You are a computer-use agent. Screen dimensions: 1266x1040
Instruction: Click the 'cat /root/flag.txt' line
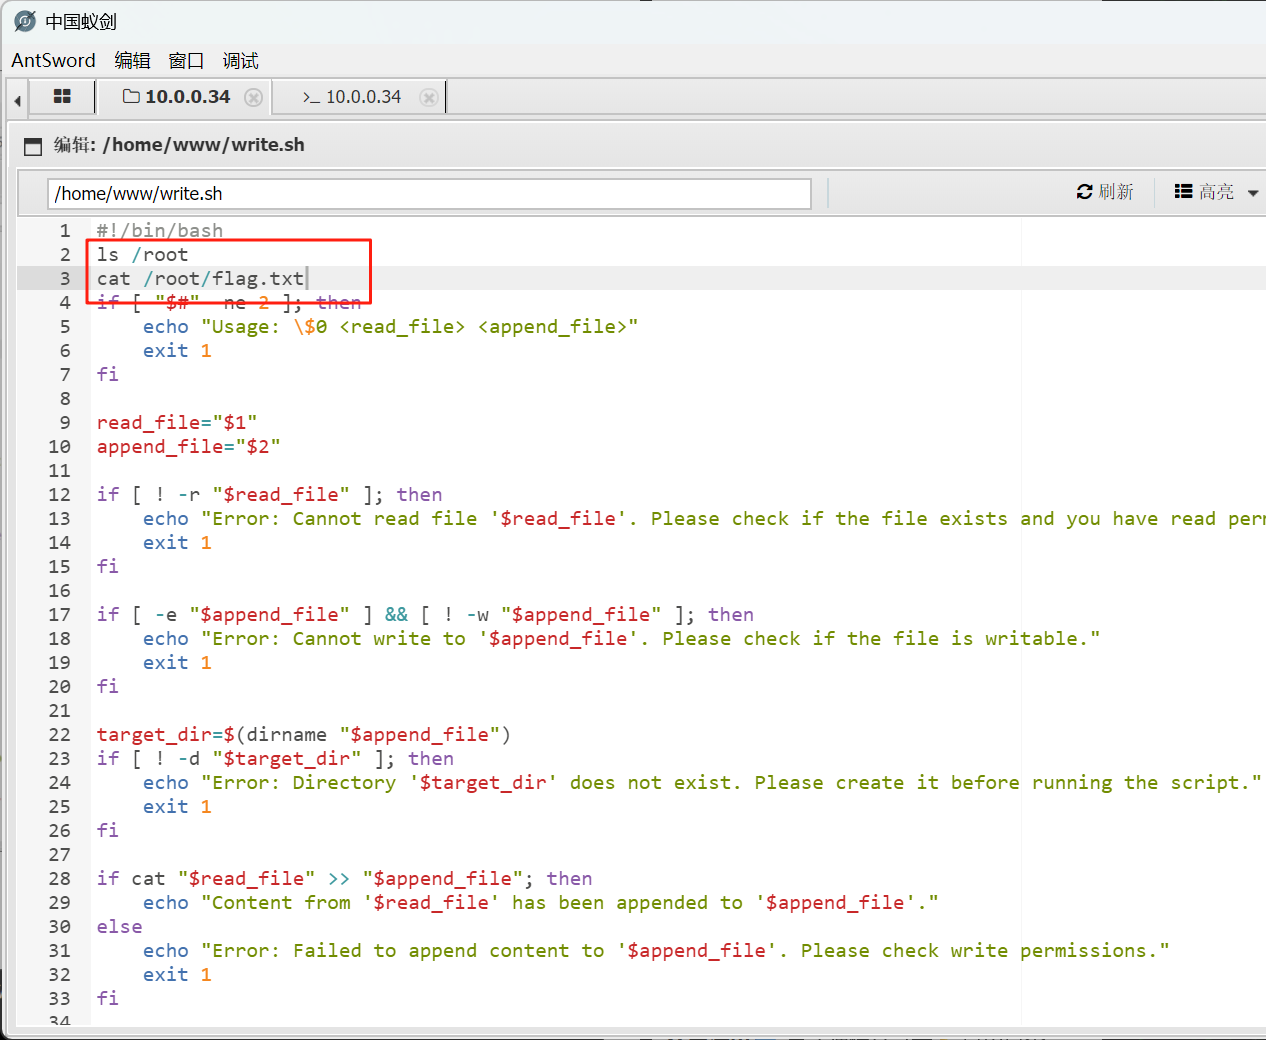pyautogui.click(x=200, y=278)
